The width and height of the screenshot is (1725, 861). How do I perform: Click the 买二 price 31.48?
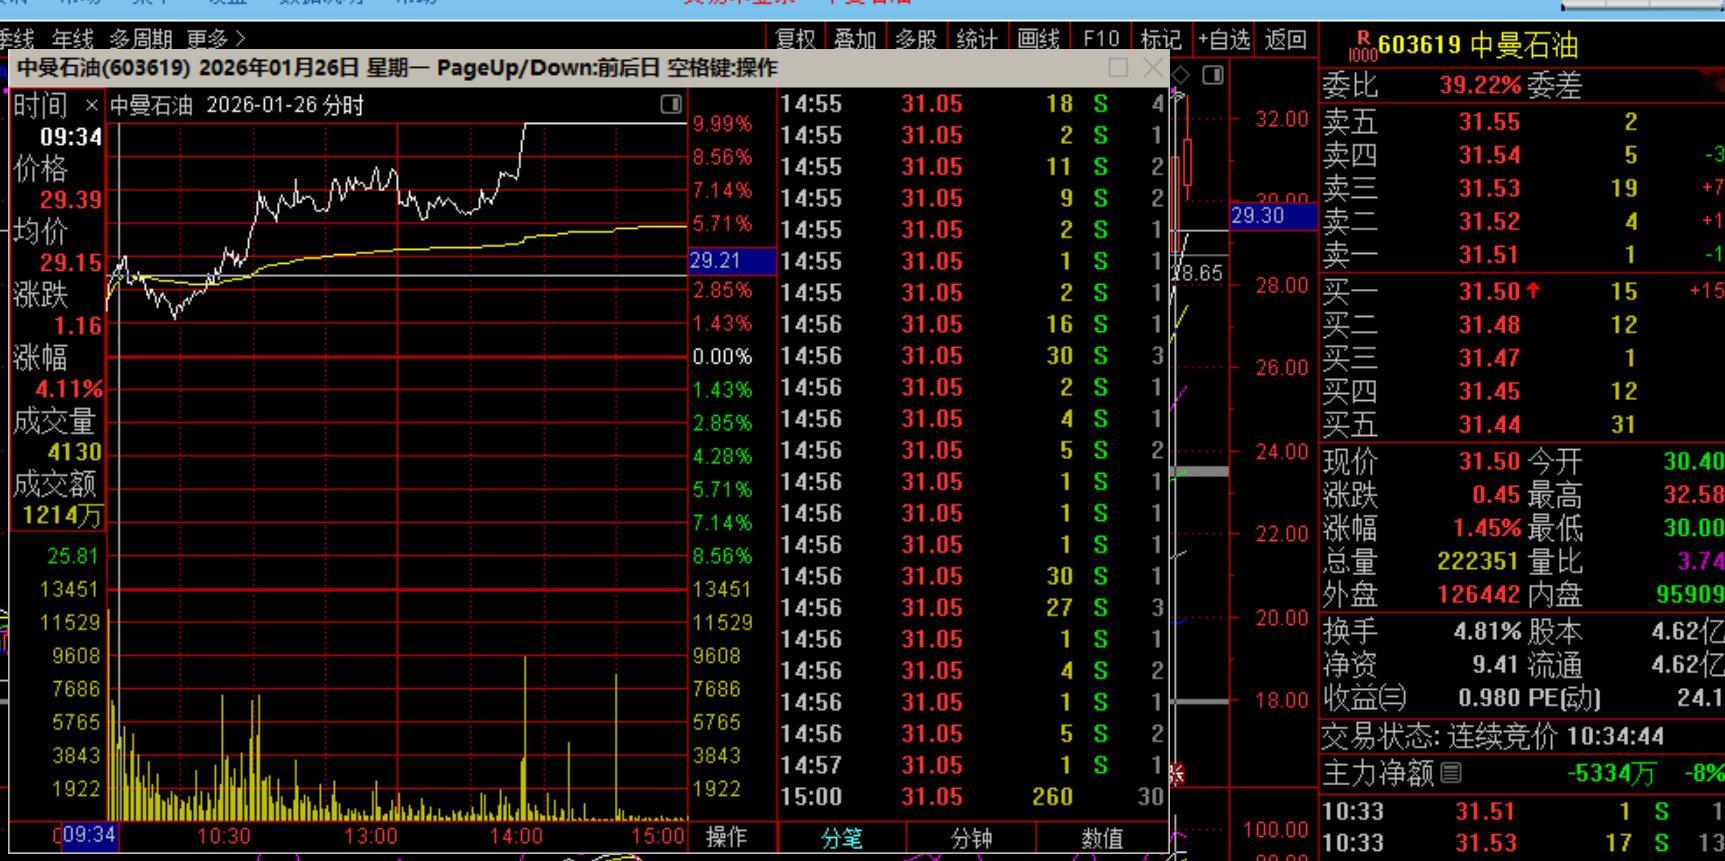tap(1489, 325)
